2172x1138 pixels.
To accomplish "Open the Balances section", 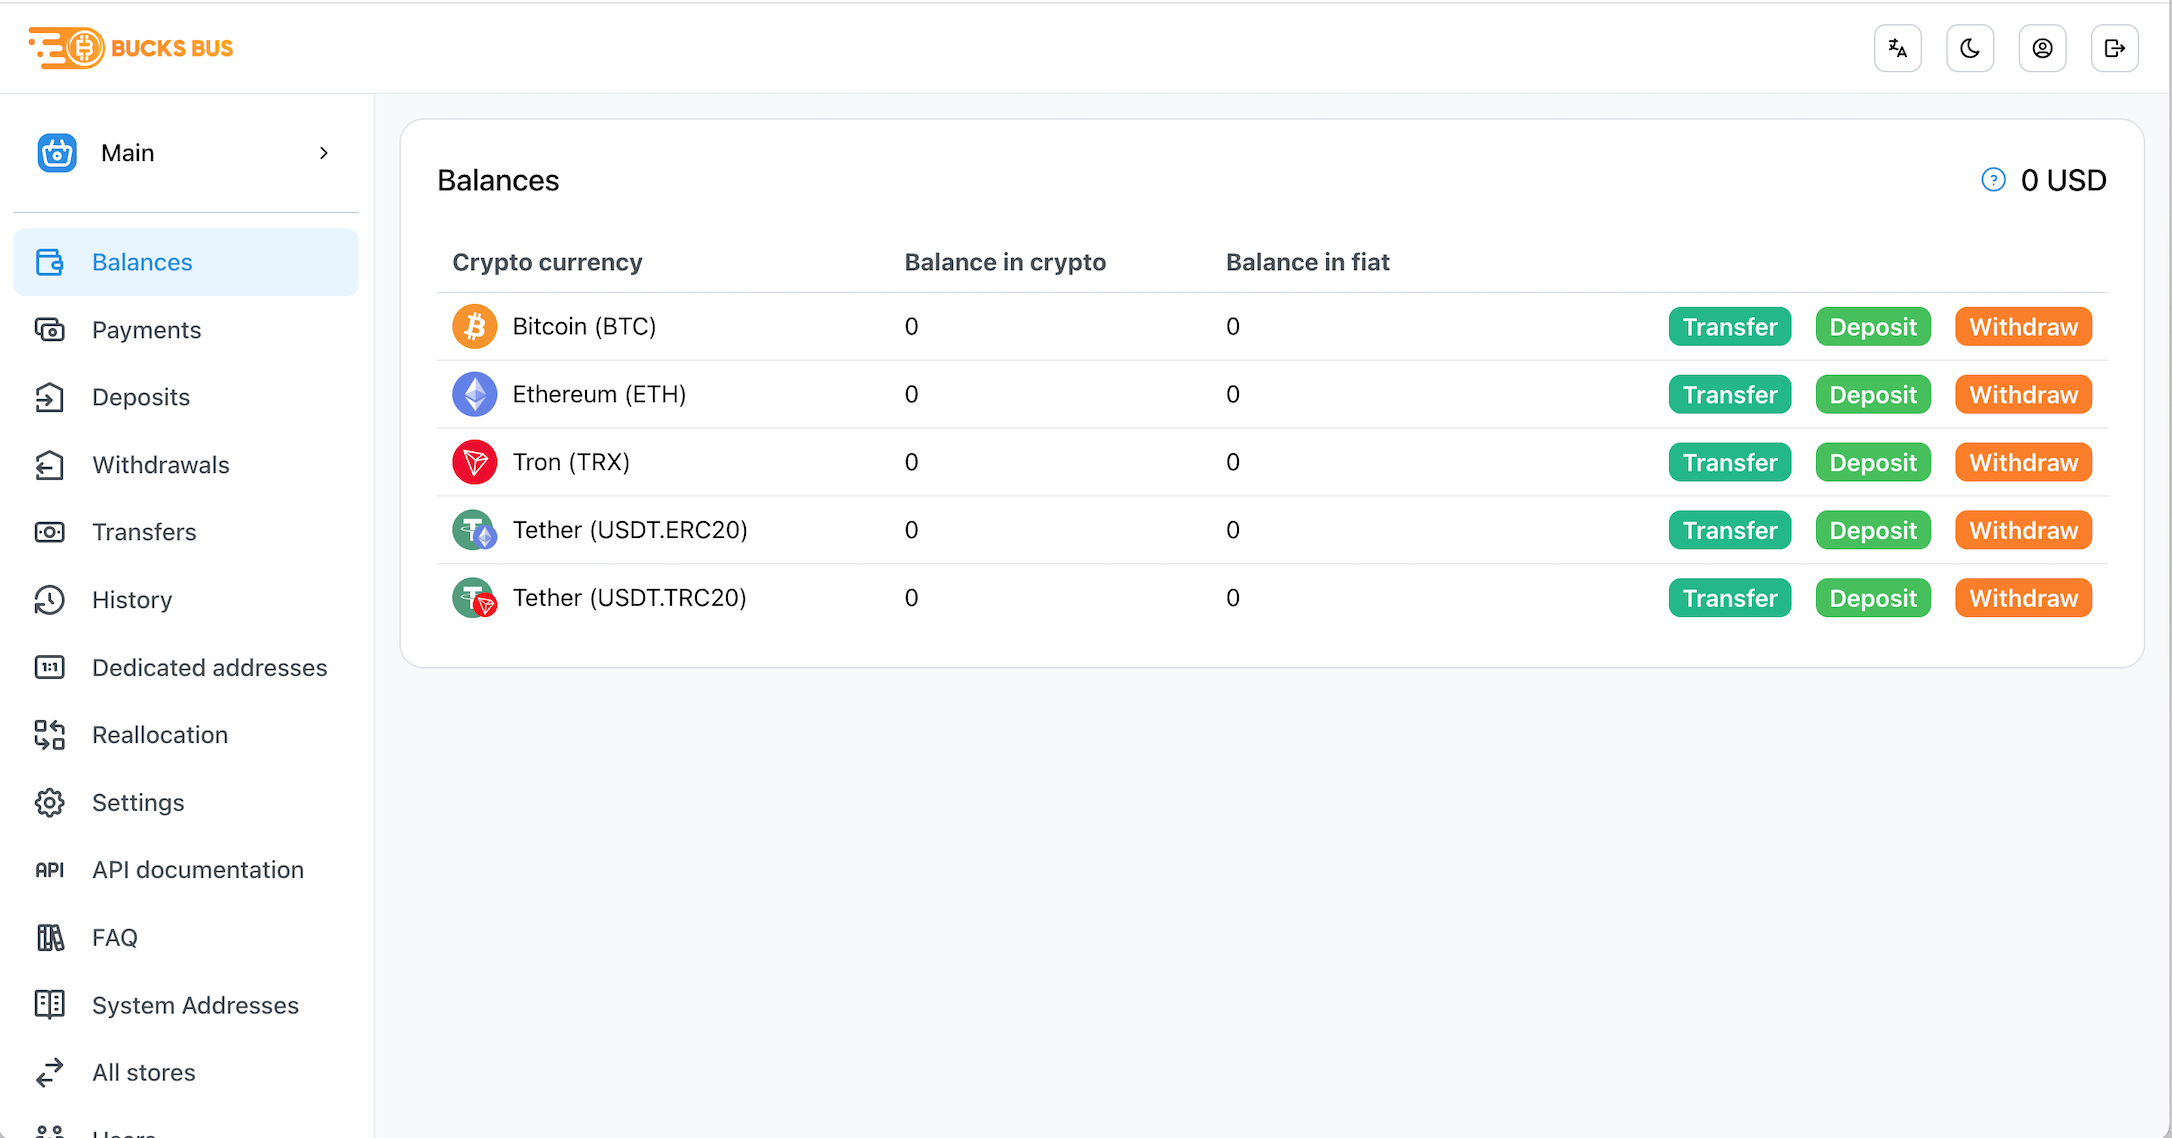I will 141,261.
